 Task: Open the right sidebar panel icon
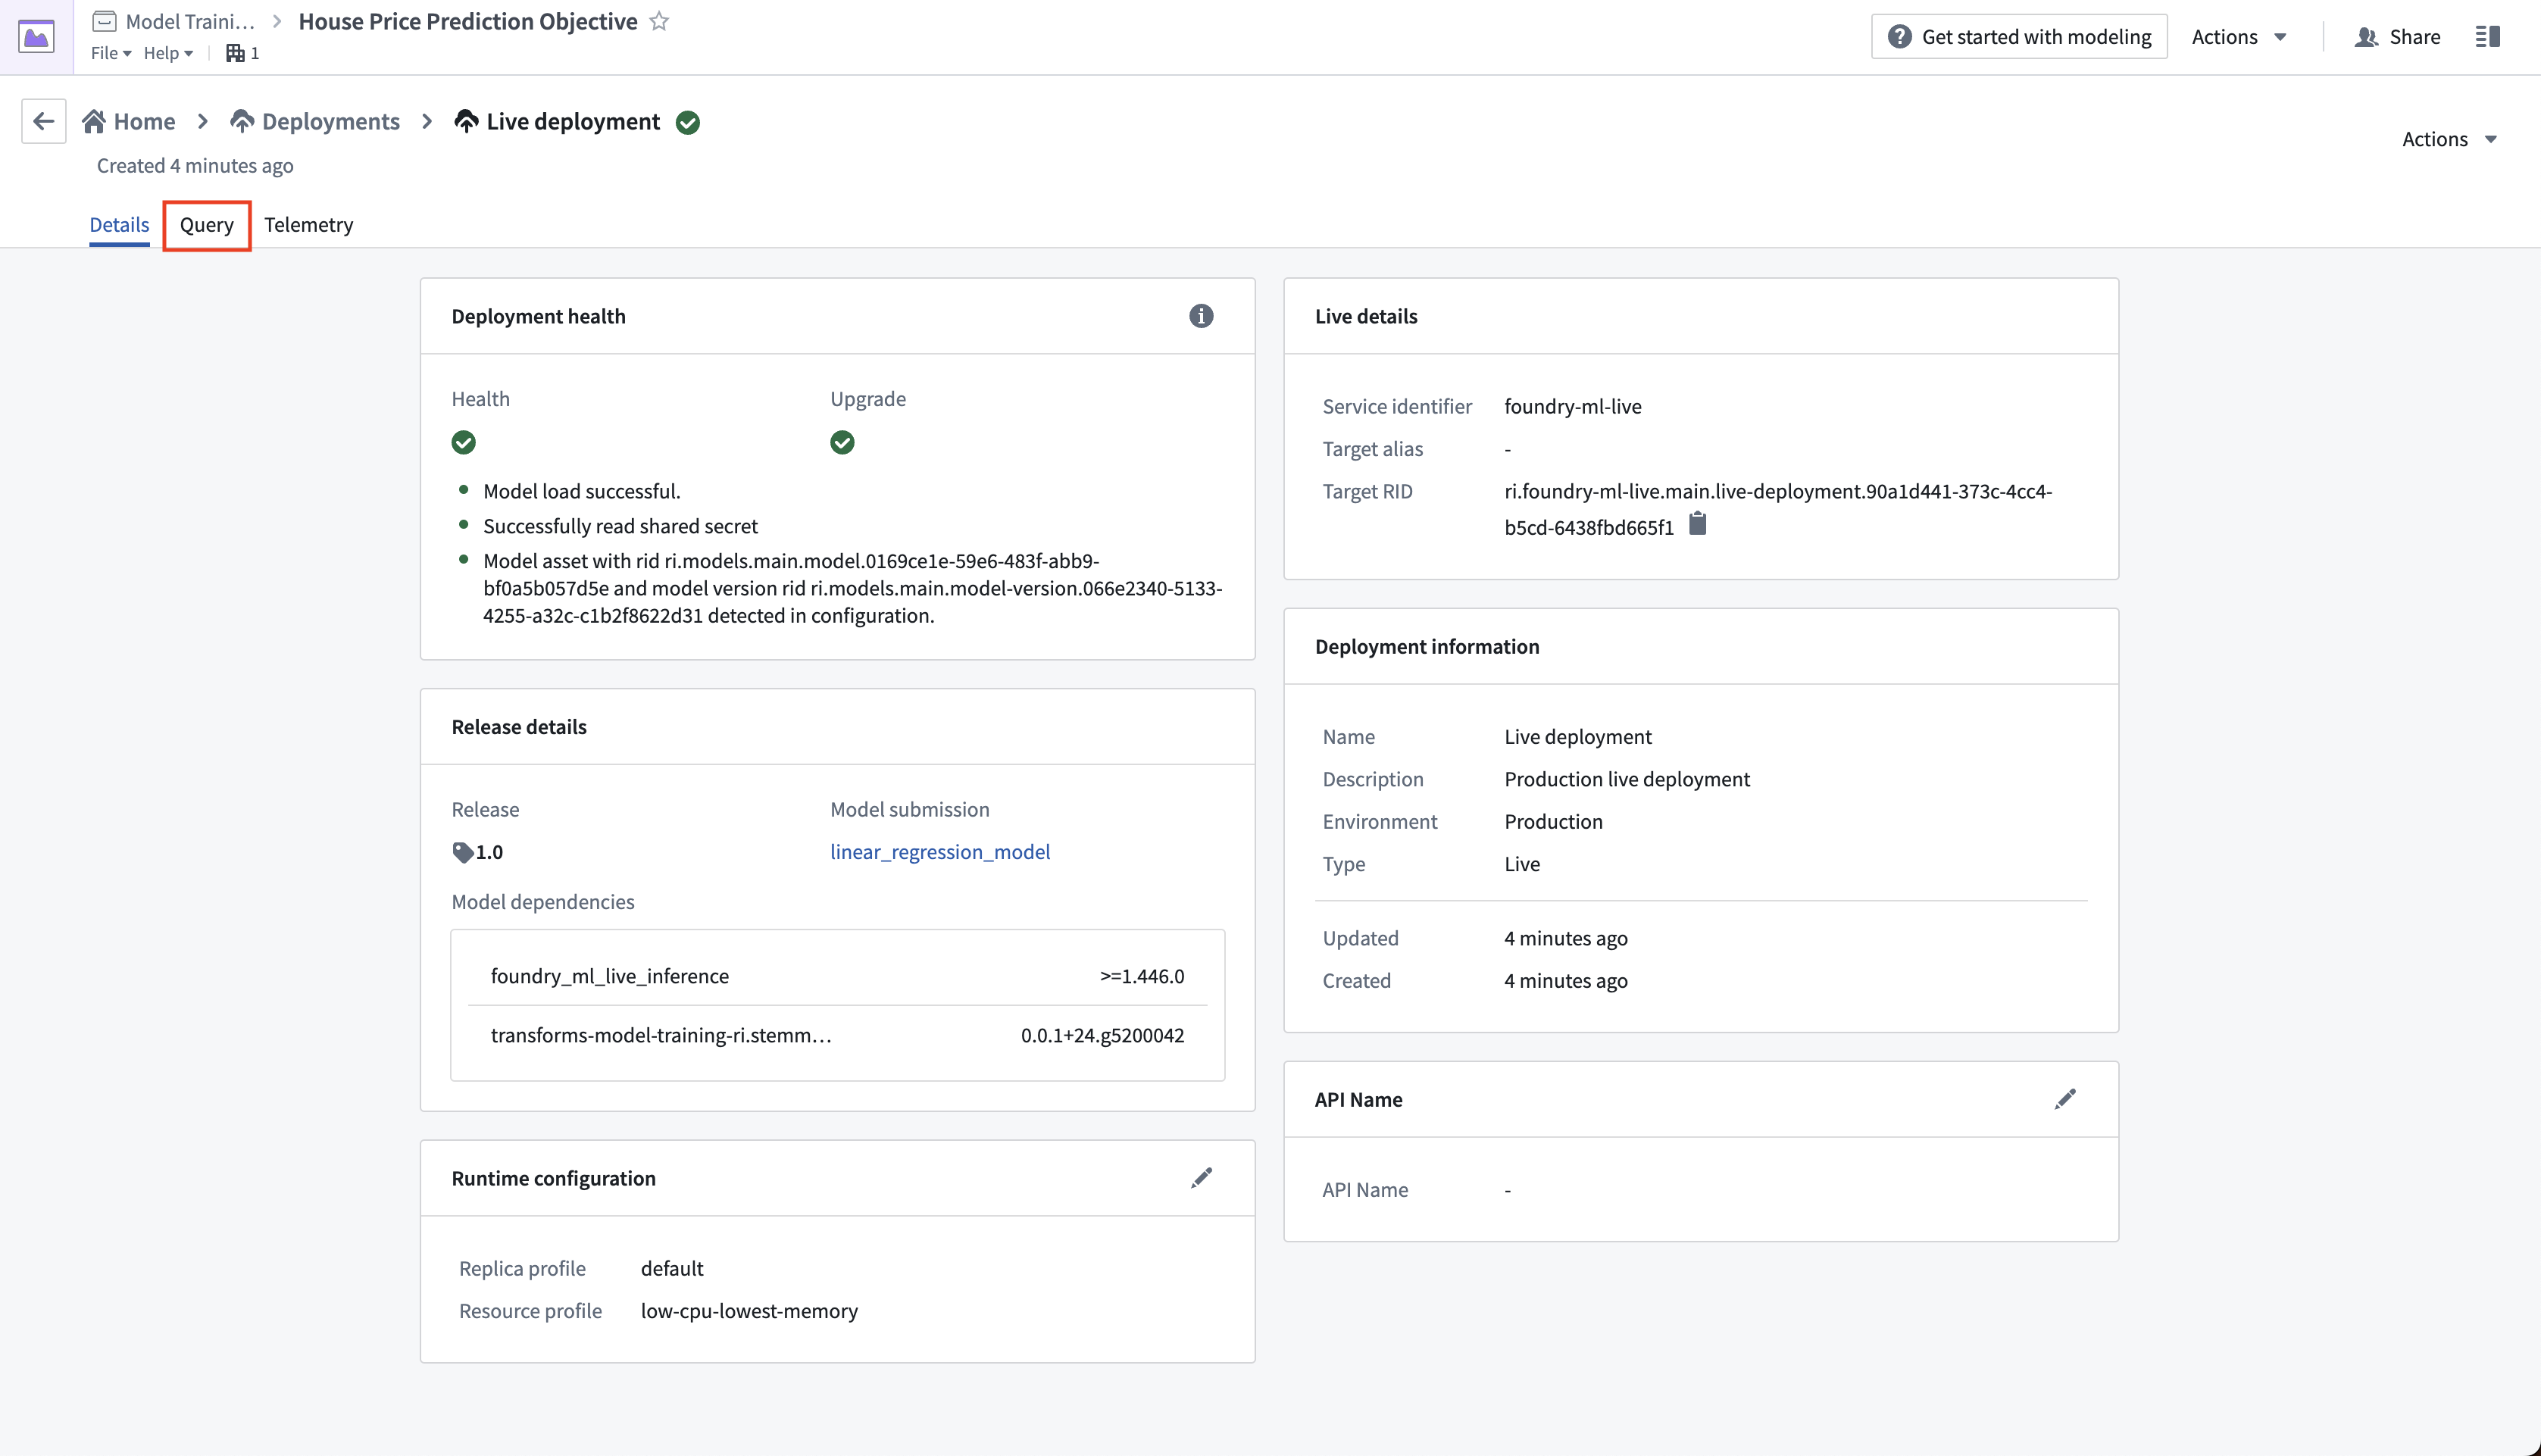[x=2488, y=37]
